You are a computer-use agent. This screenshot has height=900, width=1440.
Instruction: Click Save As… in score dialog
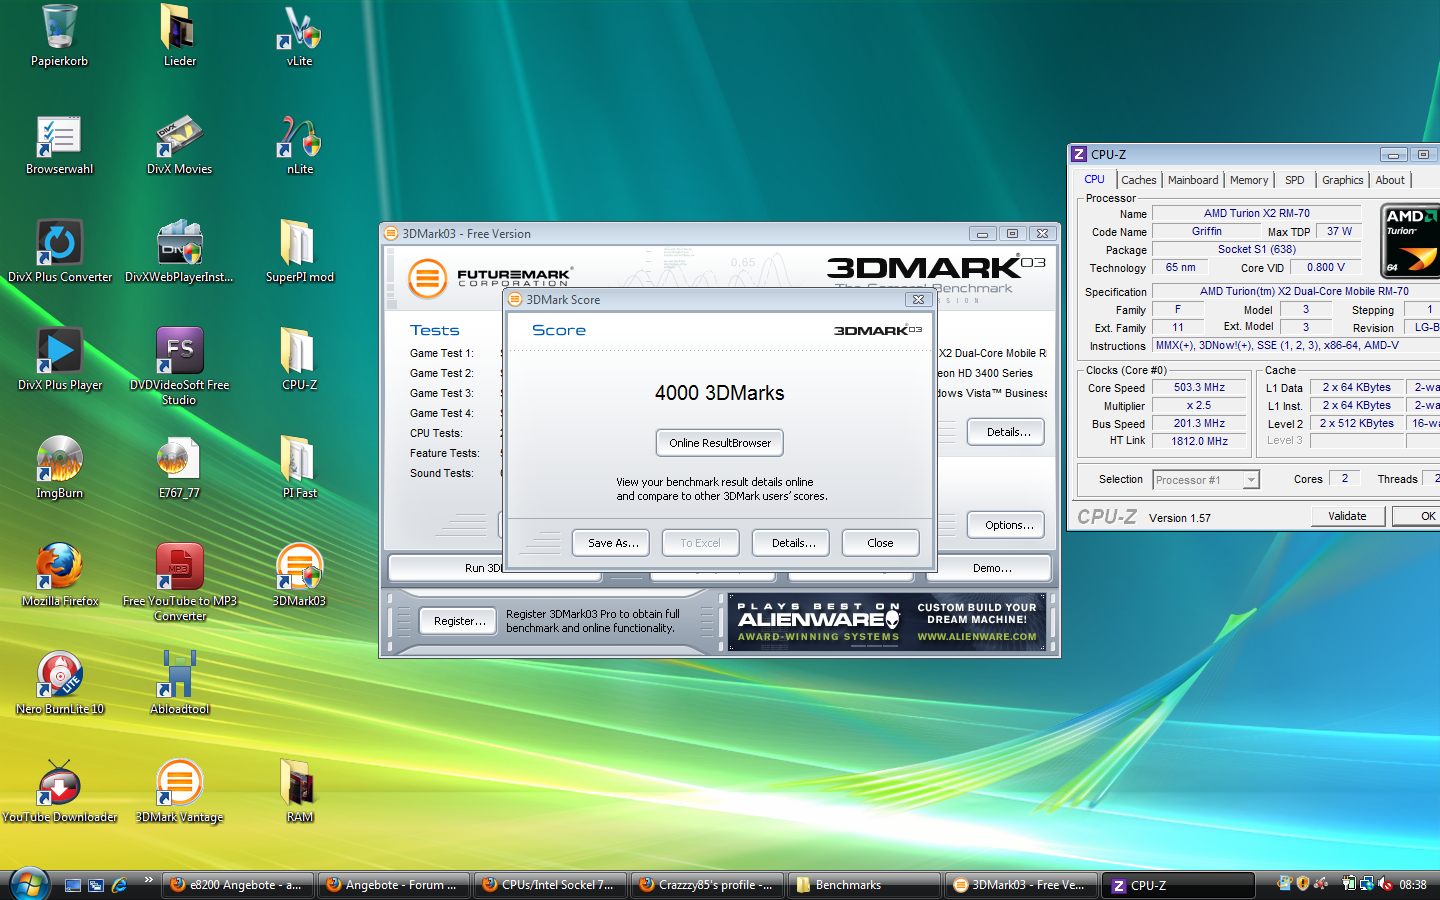tap(612, 543)
